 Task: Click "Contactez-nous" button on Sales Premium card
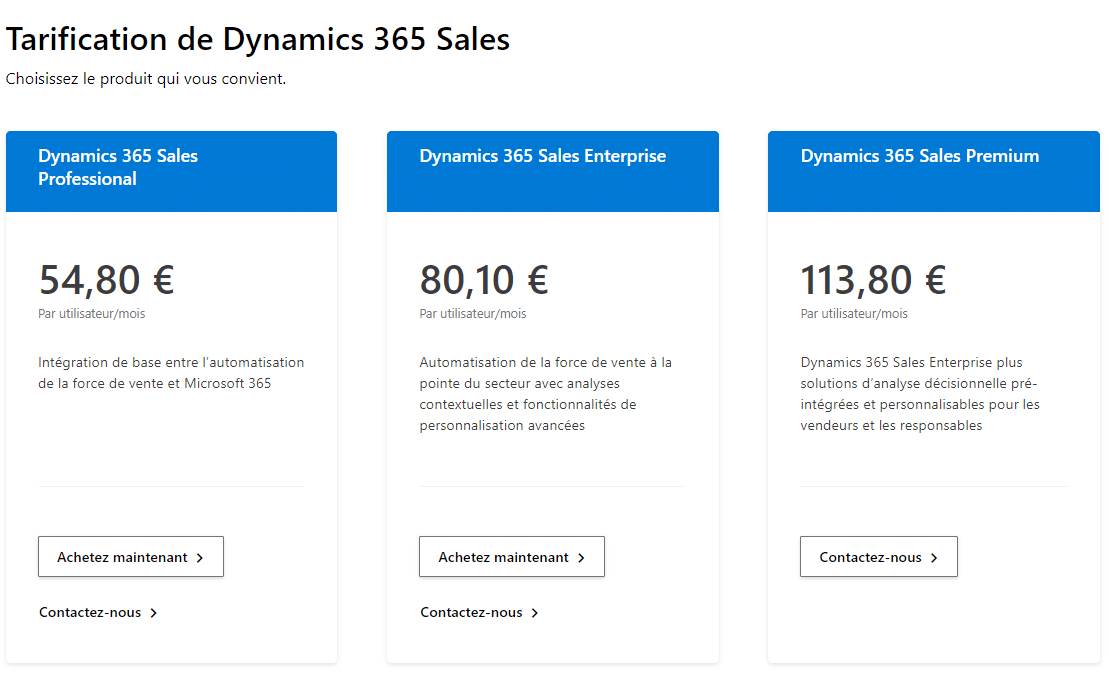878,556
